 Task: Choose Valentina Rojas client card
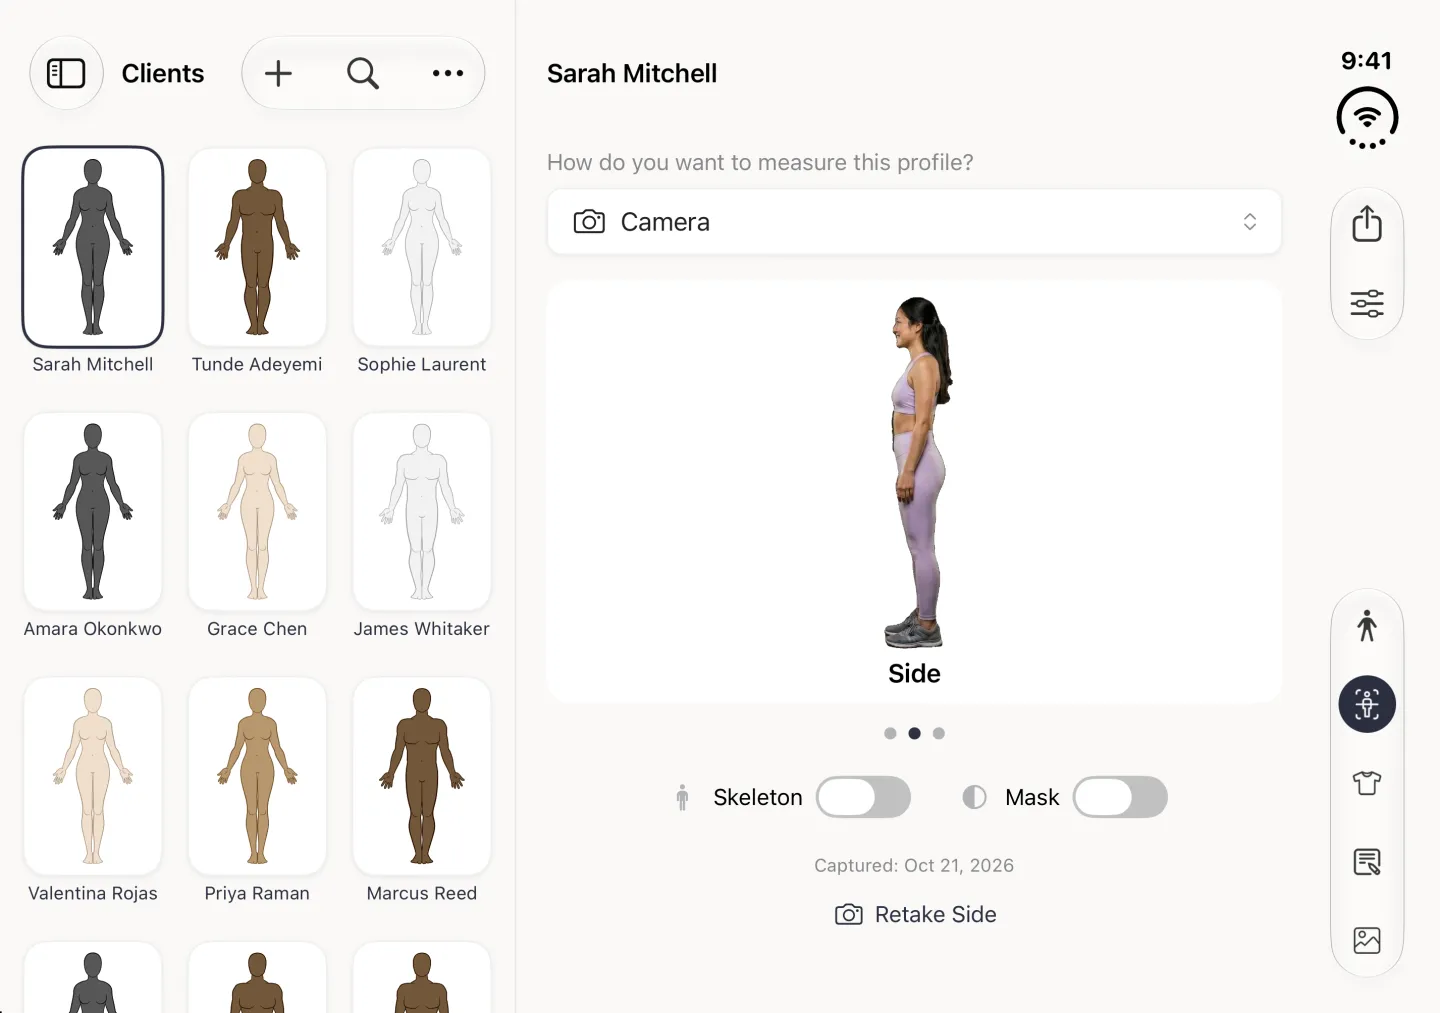coord(93,790)
